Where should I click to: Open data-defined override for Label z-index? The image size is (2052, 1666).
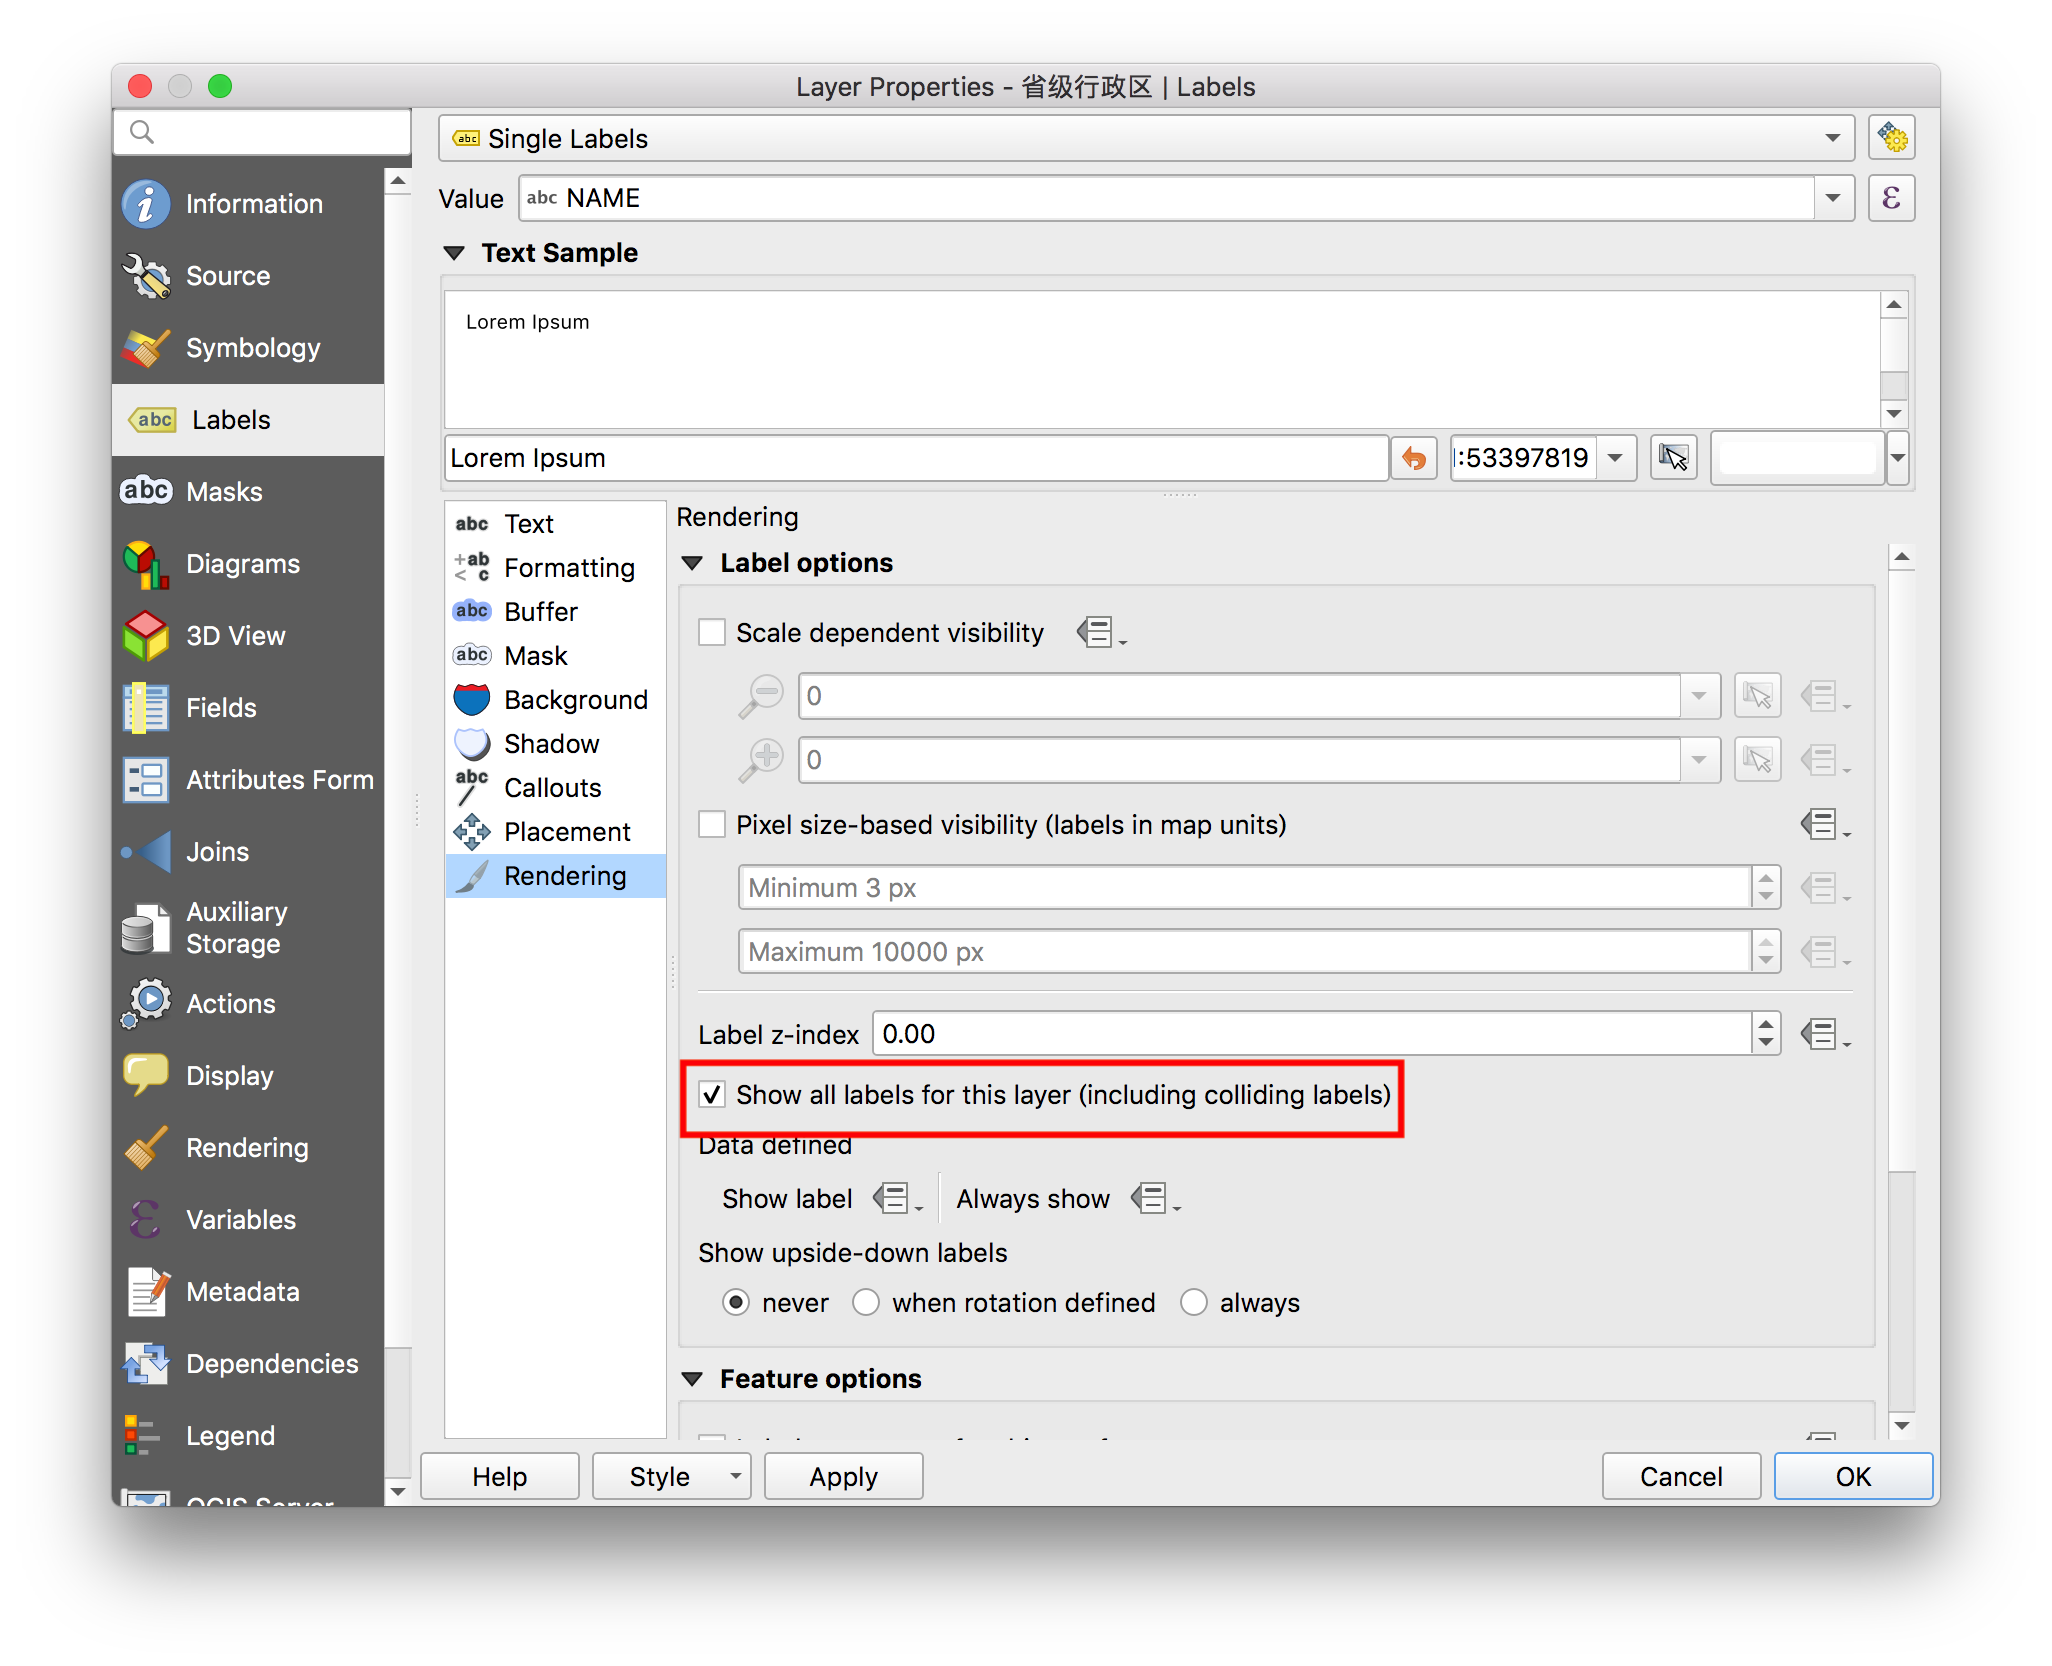1821,1034
